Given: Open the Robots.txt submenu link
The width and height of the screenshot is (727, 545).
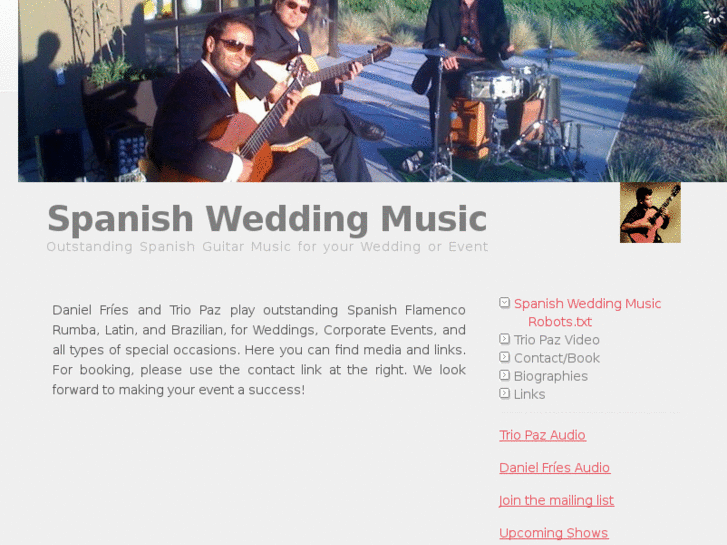Looking at the screenshot, I should tap(560, 322).
